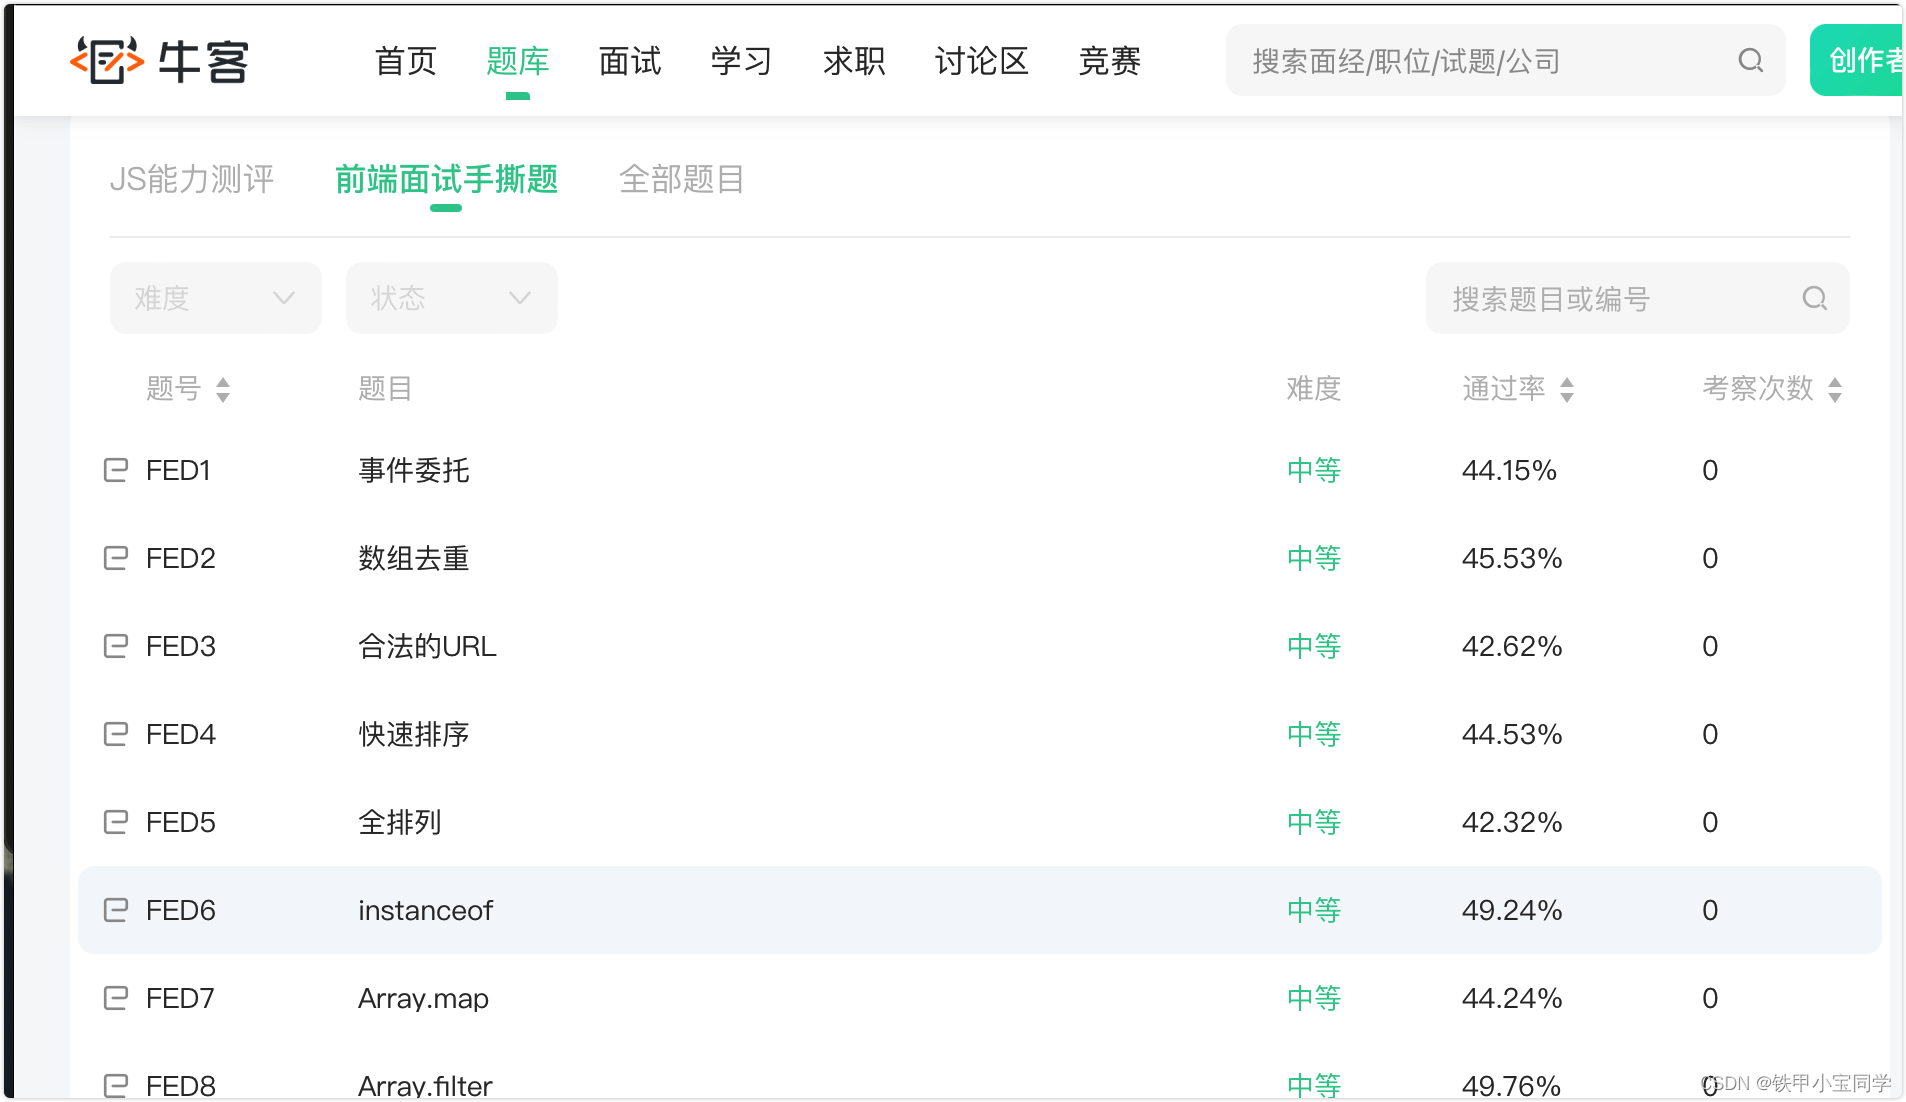Select 题库 in navigation bar
The height and width of the screenshot is (1102, 1906).
(x=518, y=61)
